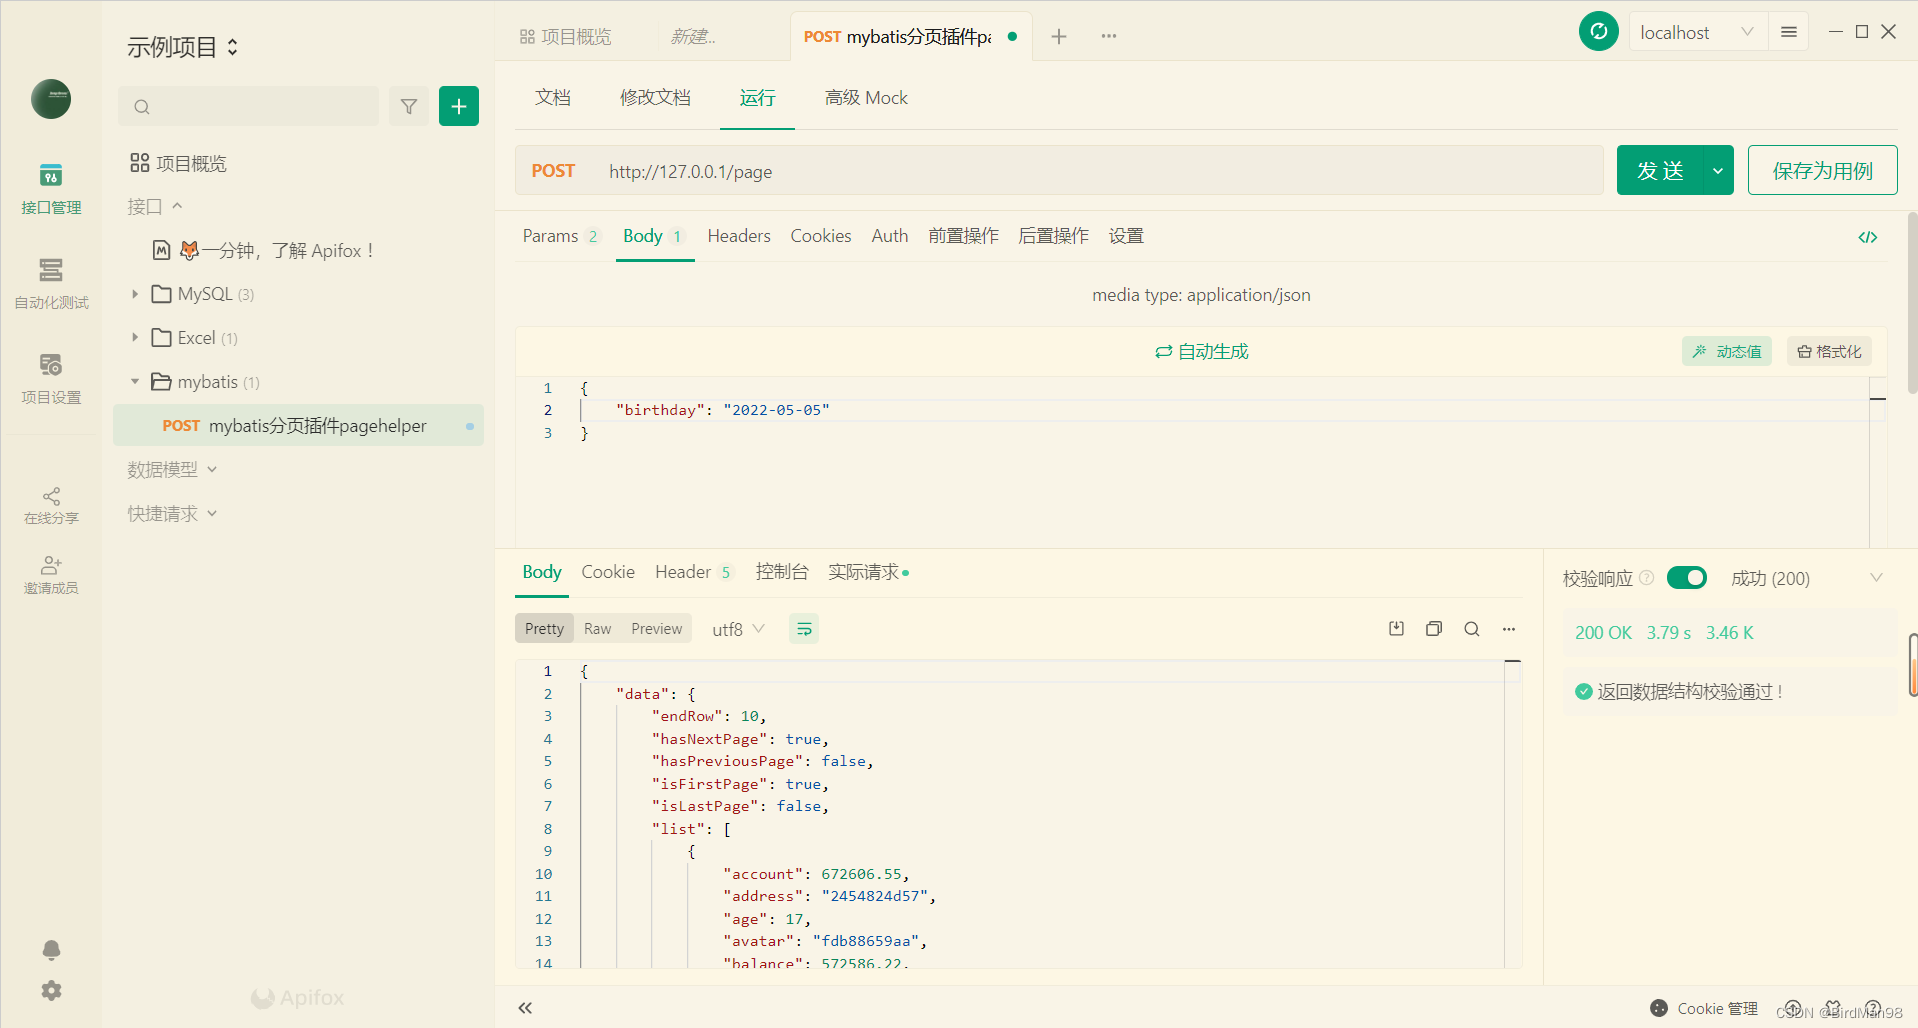Open the project switcher 示例项目
This screenshot has height=1028, width=1918.
tap(183, 47)
